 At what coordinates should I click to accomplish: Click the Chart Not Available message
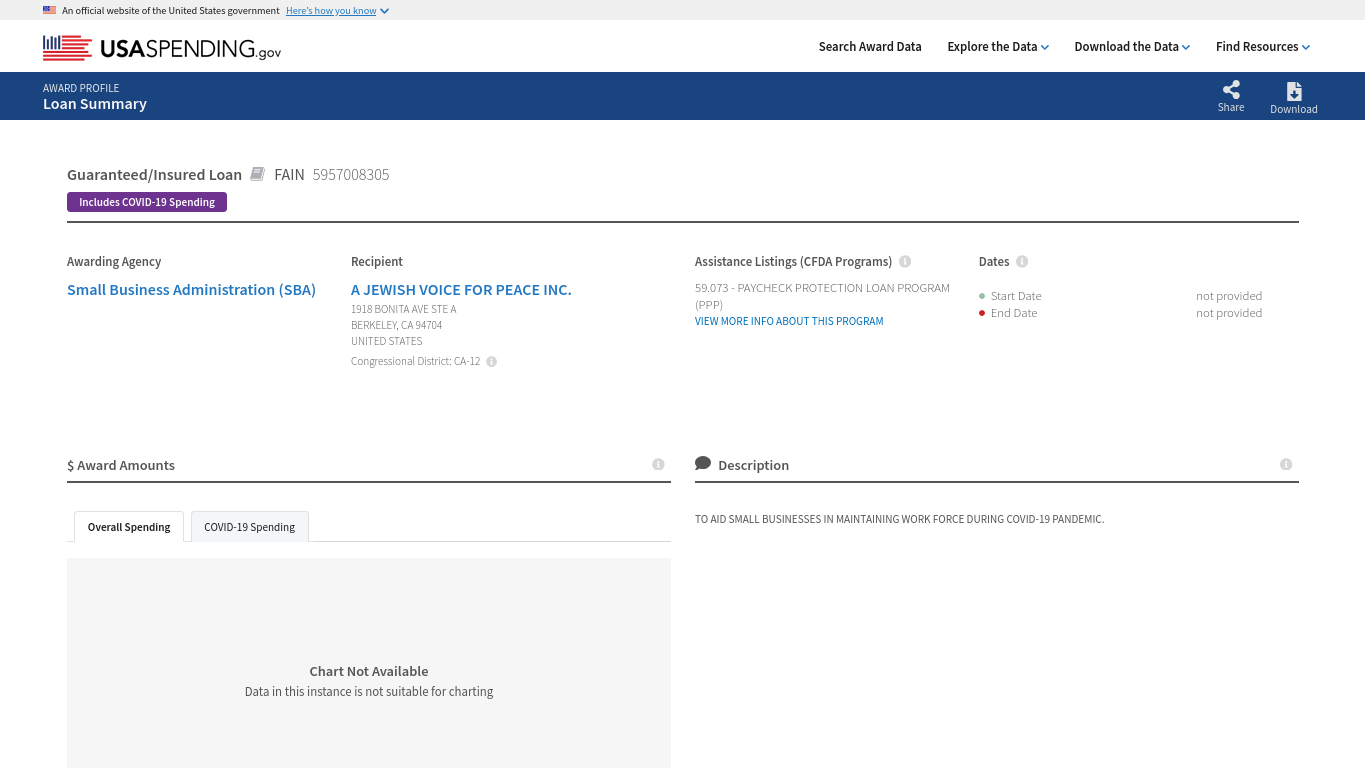click(x=369, y=672)
